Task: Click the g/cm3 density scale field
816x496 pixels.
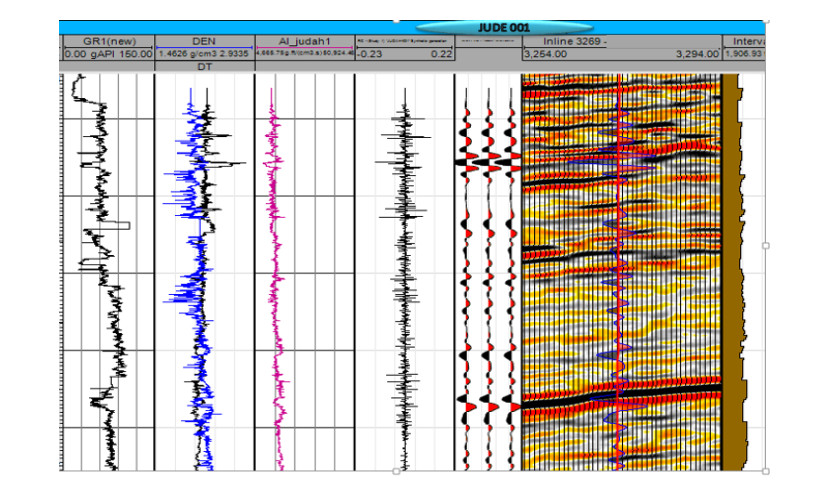Action: [x=204, y=54]
